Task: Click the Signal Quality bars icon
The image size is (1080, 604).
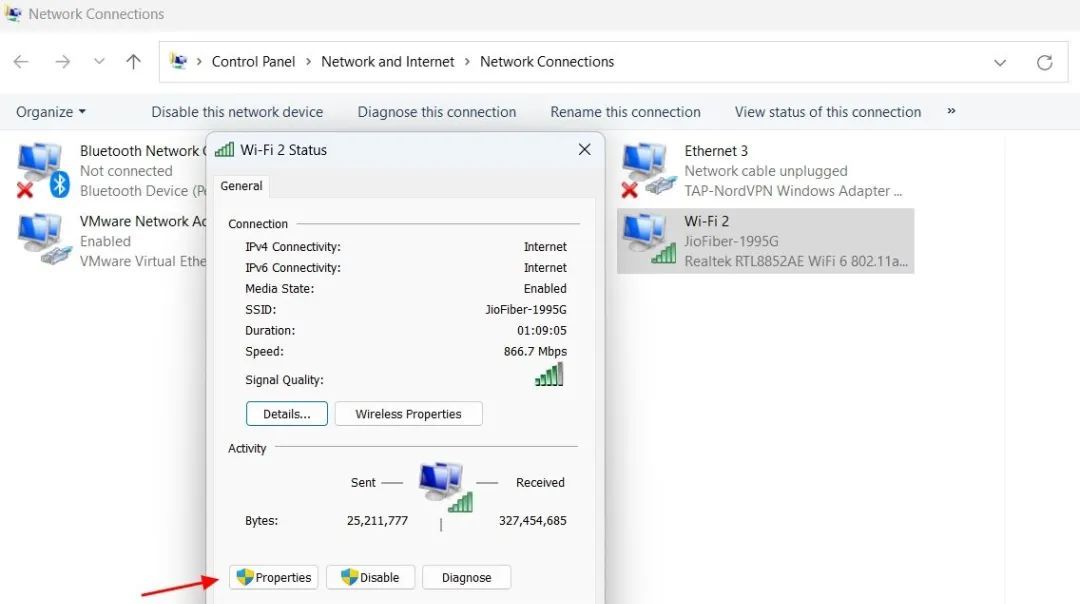Action: click(548, 374)
